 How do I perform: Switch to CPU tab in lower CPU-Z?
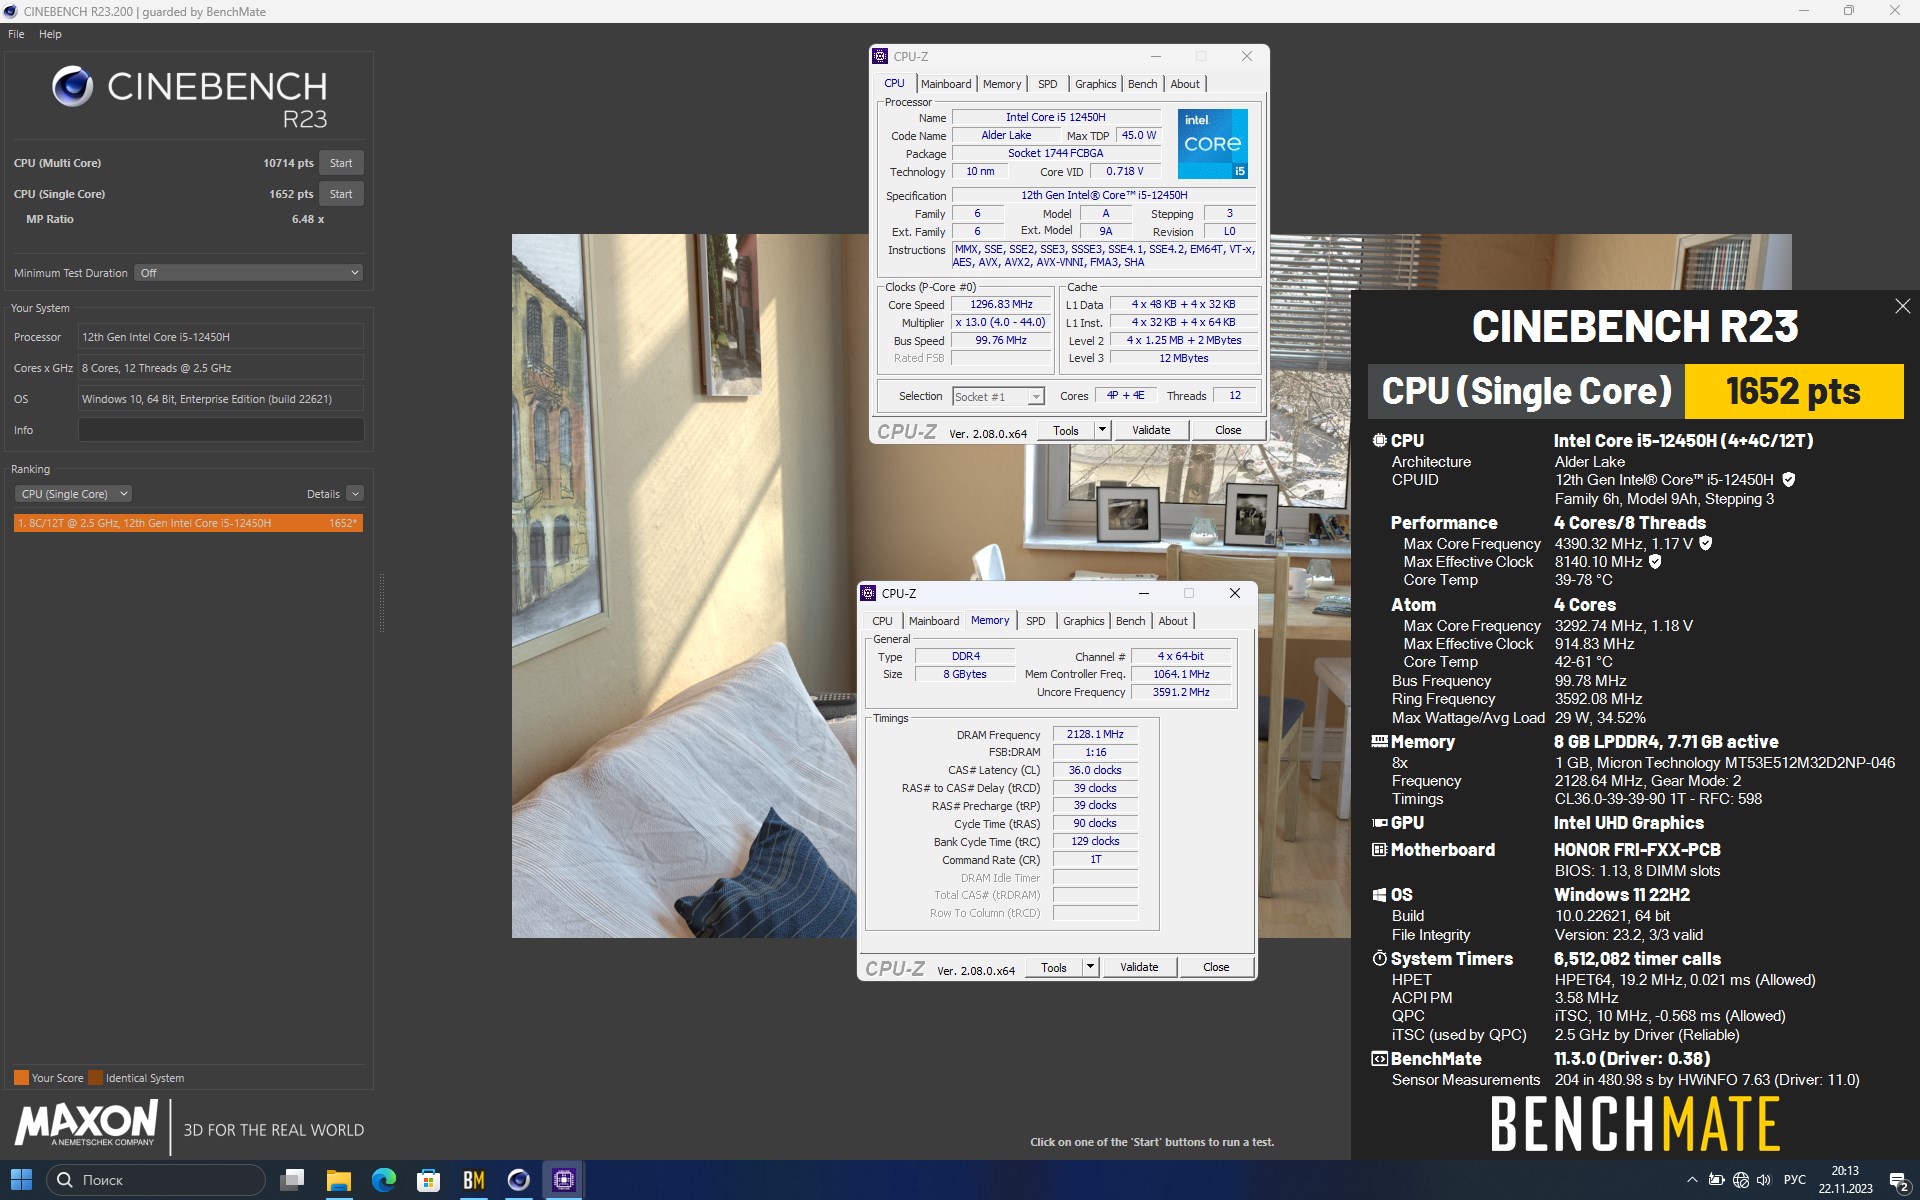point(882,621)
